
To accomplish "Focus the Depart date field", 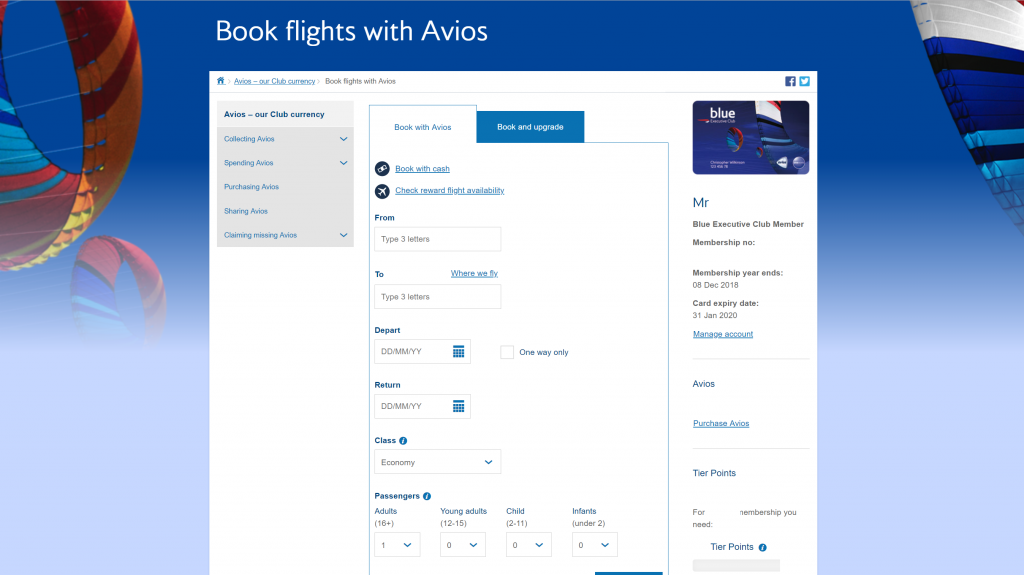I will pyautogui.click(x=423, y=352).
